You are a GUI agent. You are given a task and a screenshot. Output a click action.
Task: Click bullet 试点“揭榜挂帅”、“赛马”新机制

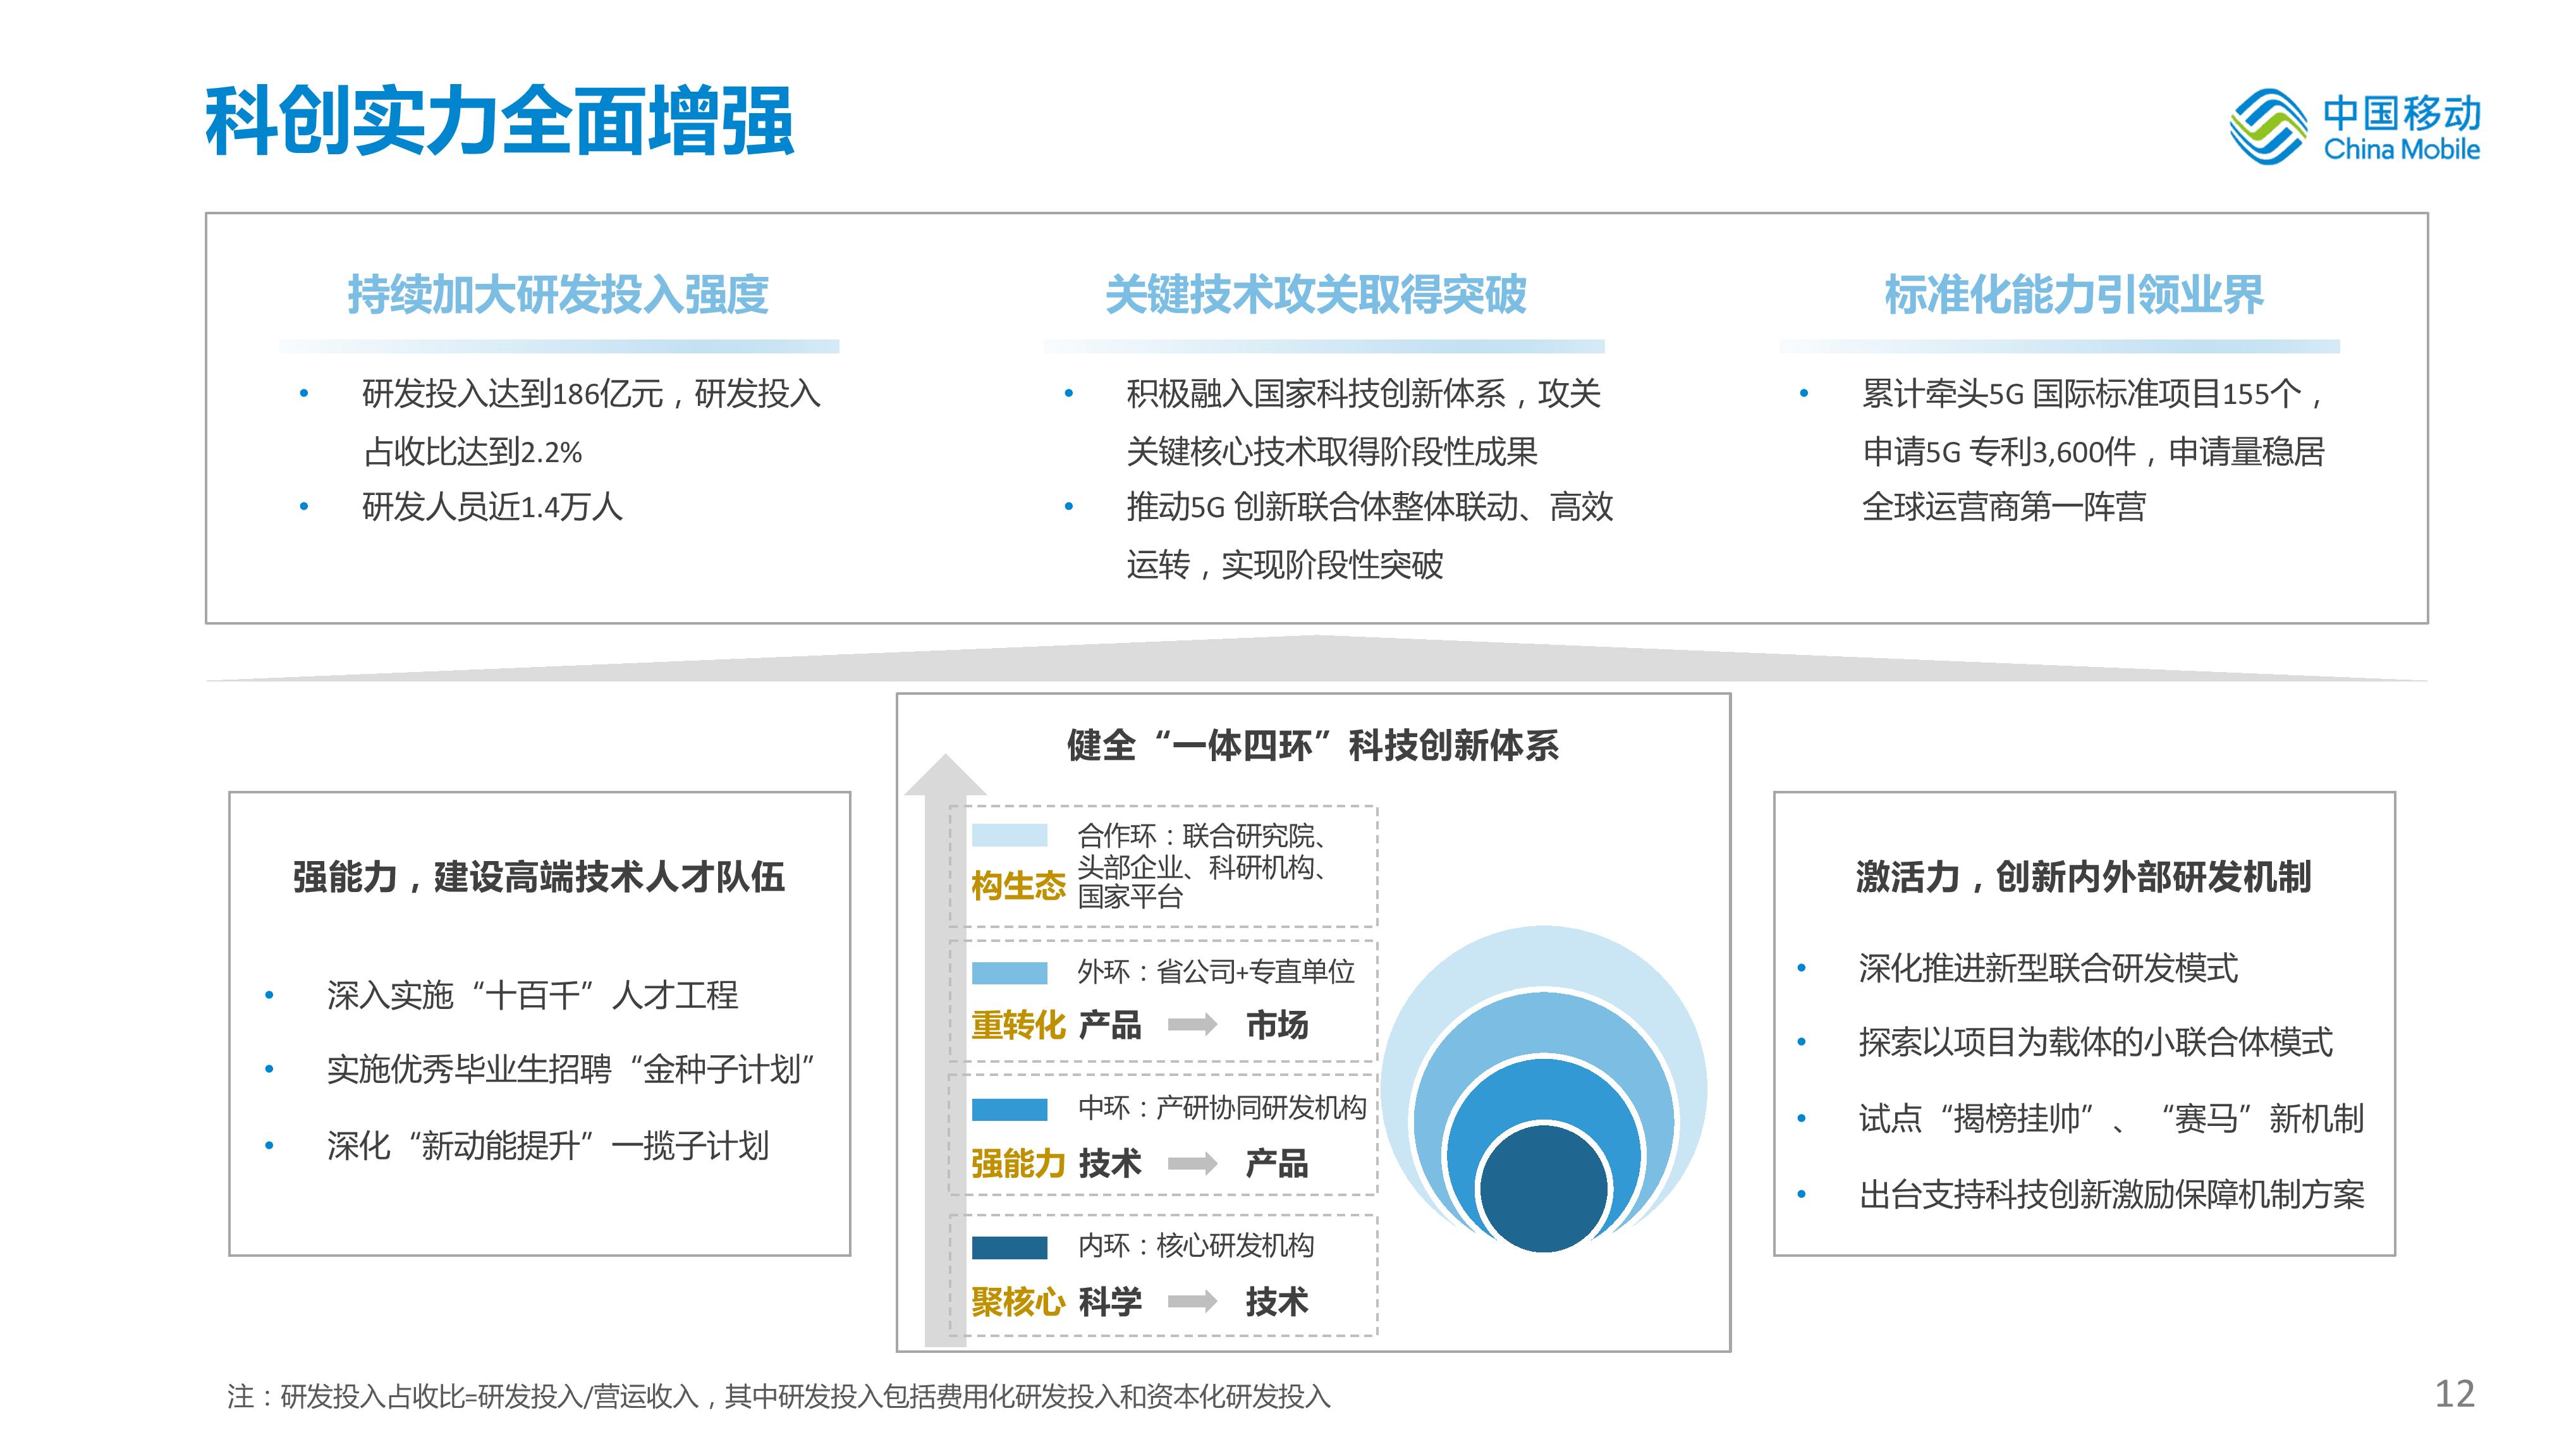point(2111,1118)
